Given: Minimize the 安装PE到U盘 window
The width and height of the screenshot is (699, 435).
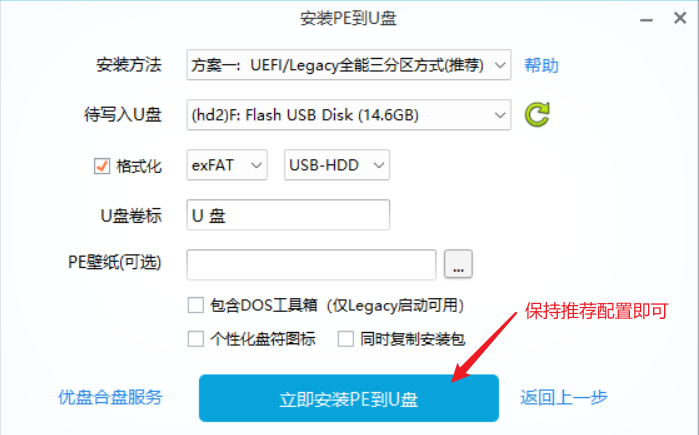Looking at the screenshot, I should pyautogui.click(x=646, y=20).
